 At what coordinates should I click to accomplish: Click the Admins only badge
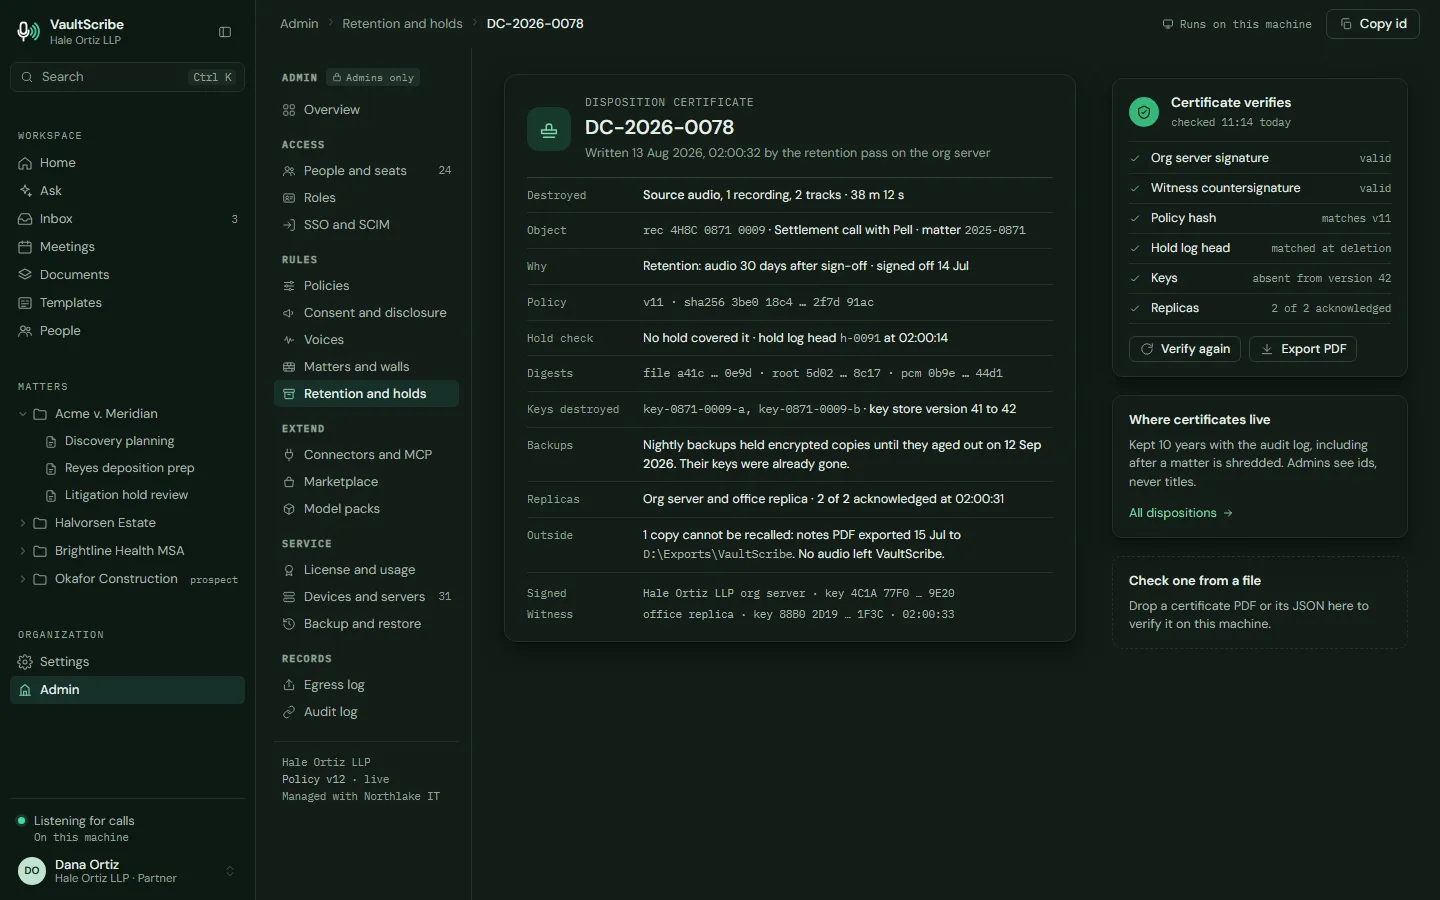374,77
